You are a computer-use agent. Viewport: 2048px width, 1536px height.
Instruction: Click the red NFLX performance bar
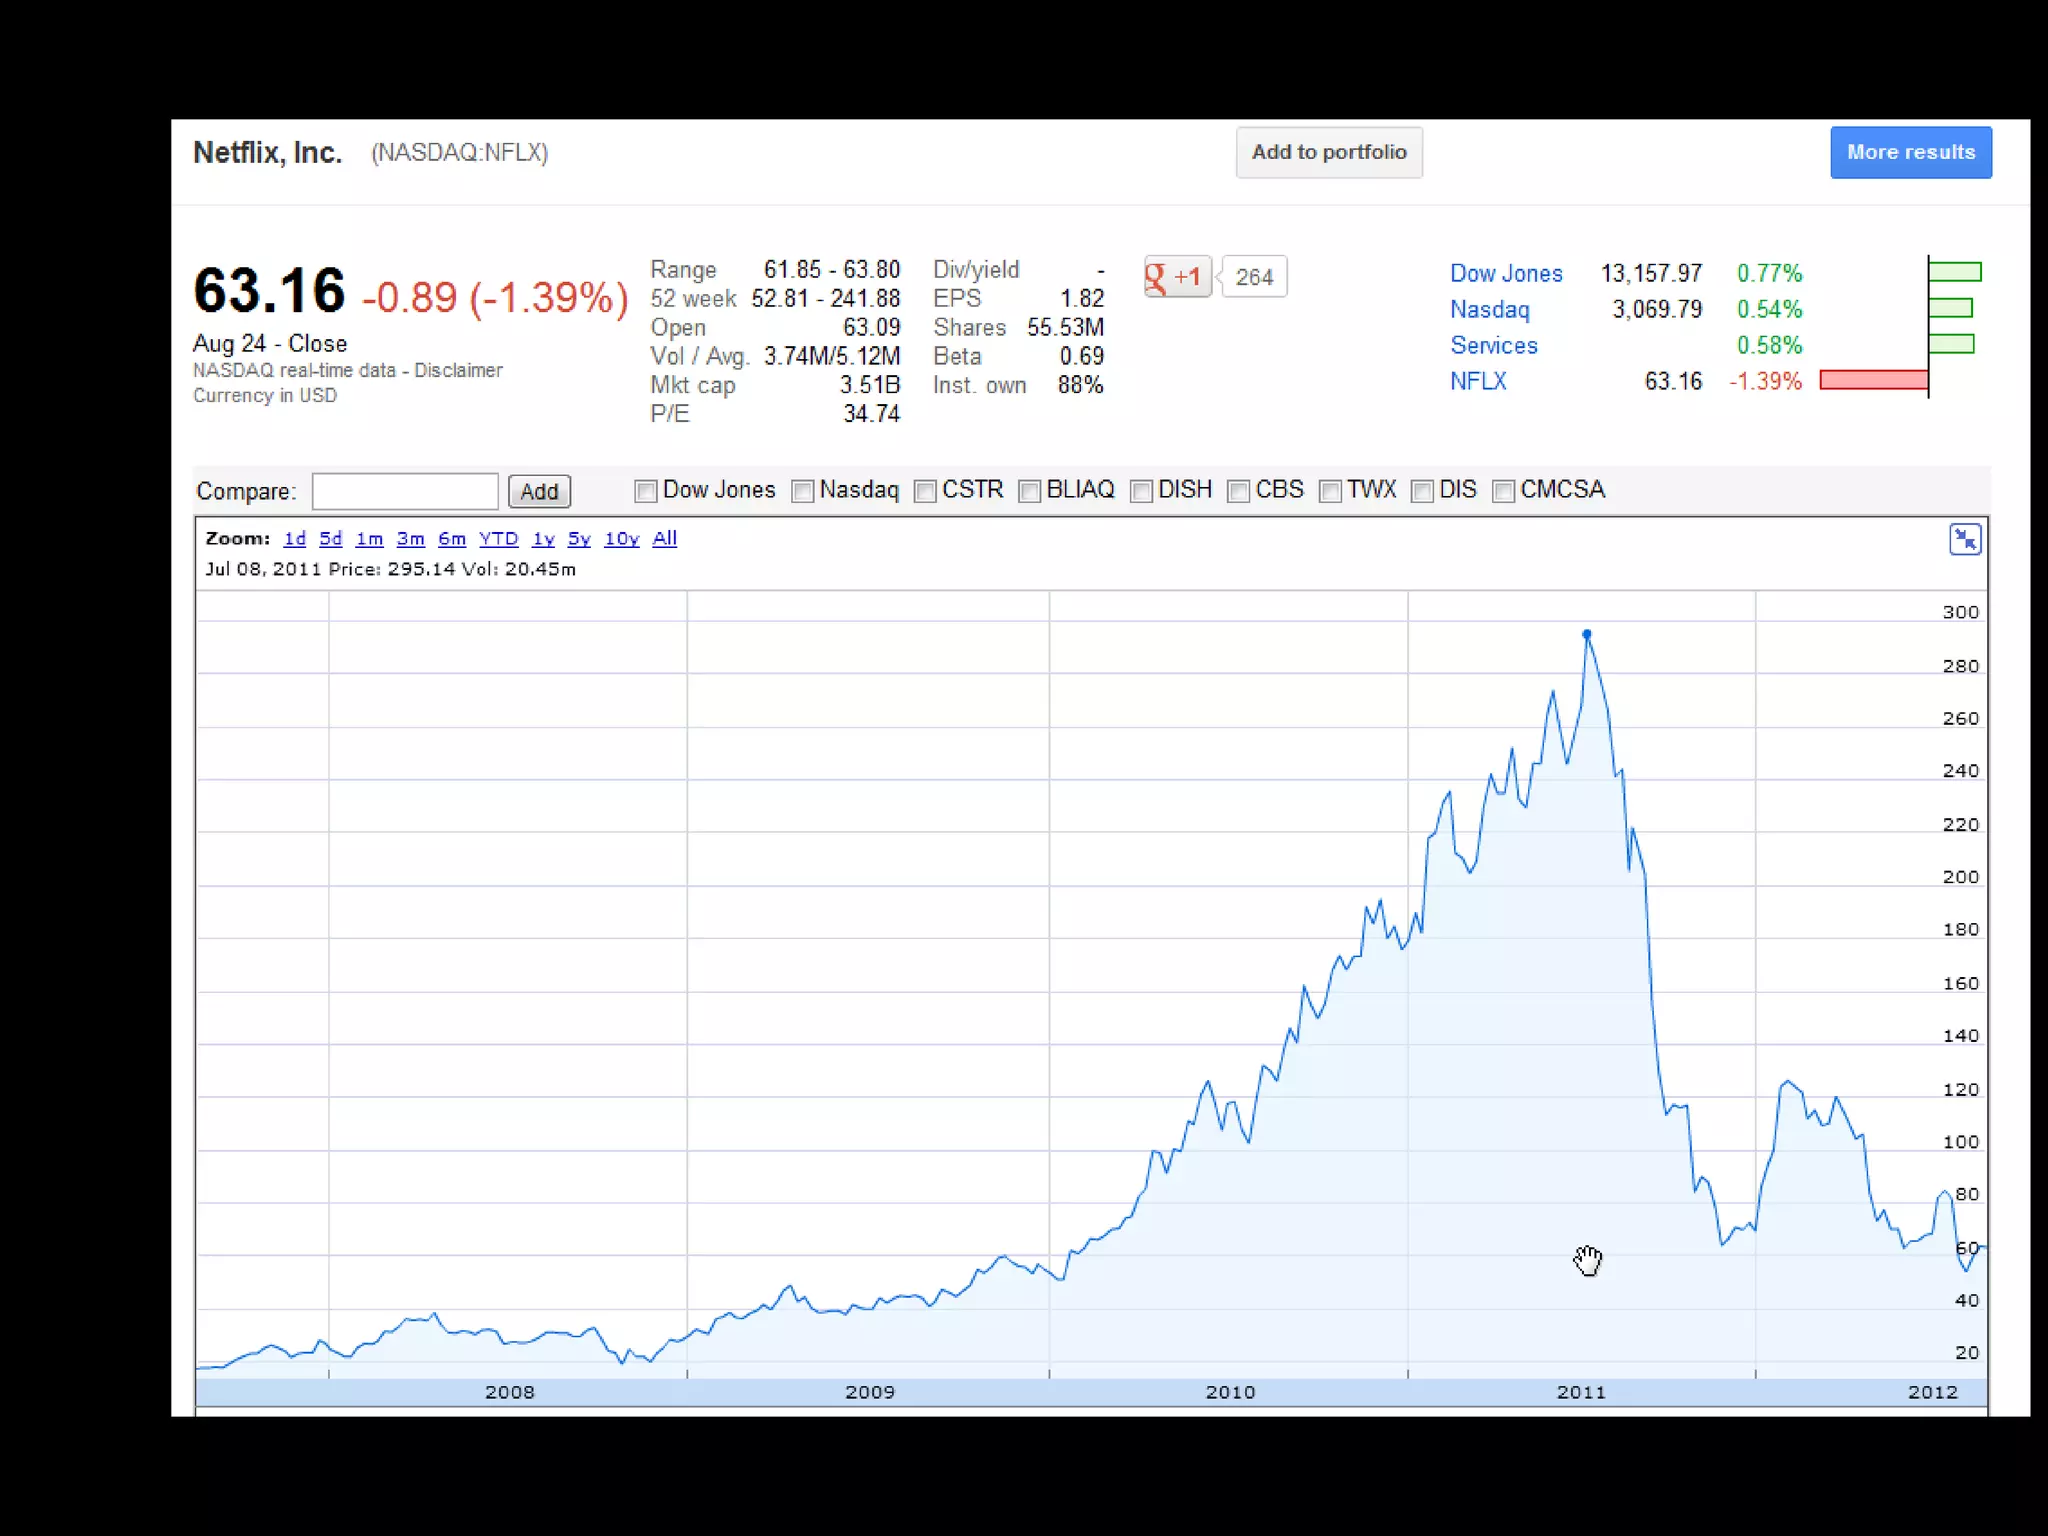tap(1873, 380)
